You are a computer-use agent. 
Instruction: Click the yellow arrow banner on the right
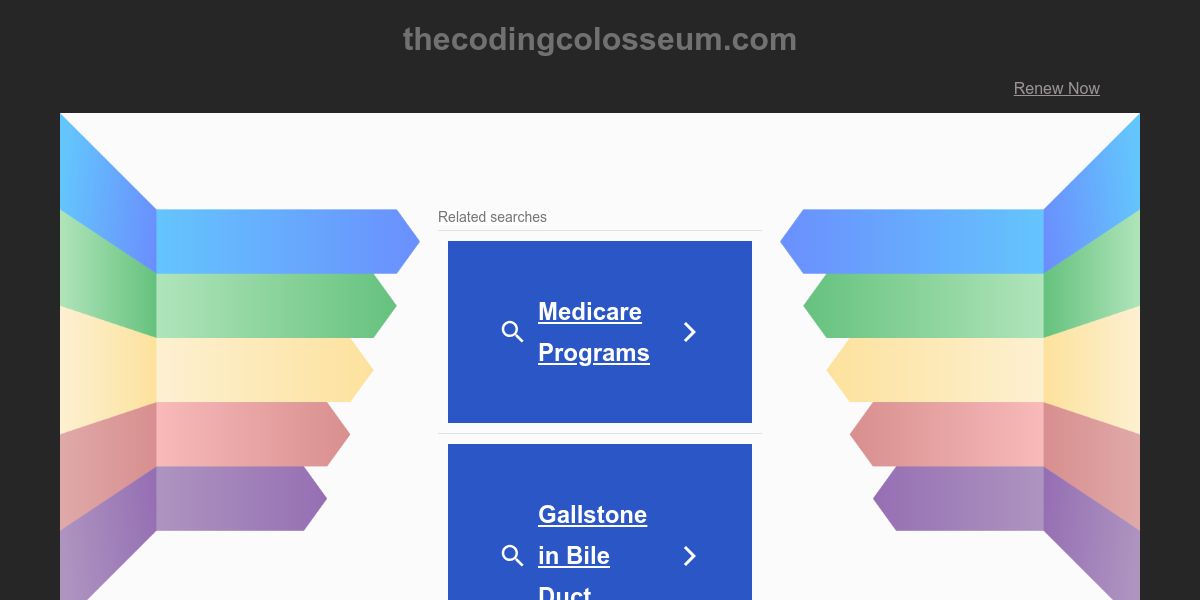(x=935, y=370)
